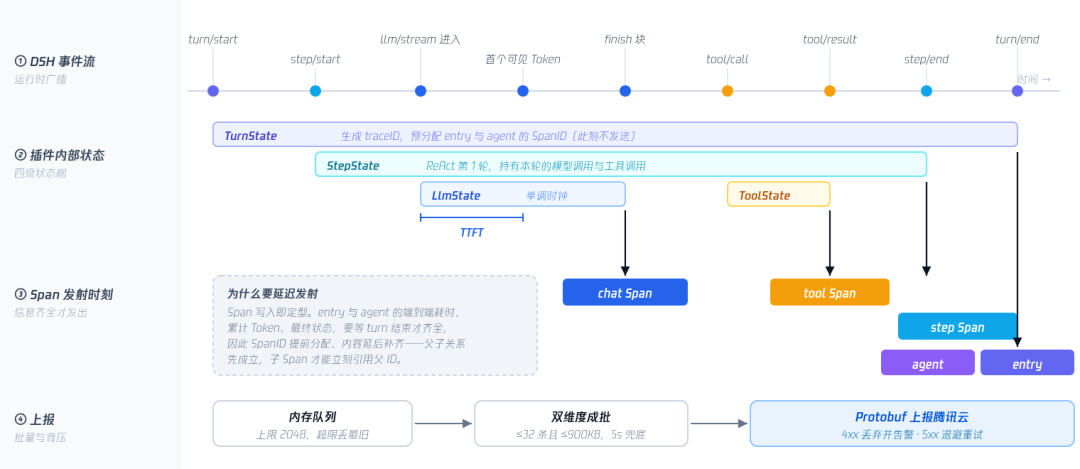The image size is (1080, 469).
Task: Click the turn/start purple timeline dot
Action: coord(213,91)
